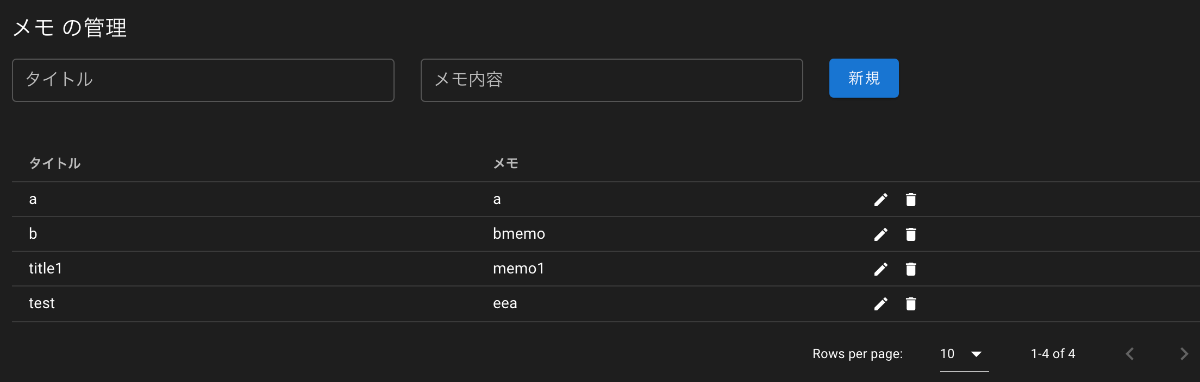1200x382 pixels.
Task: Click pencil icon for row "b"
Action: [881, 234]
